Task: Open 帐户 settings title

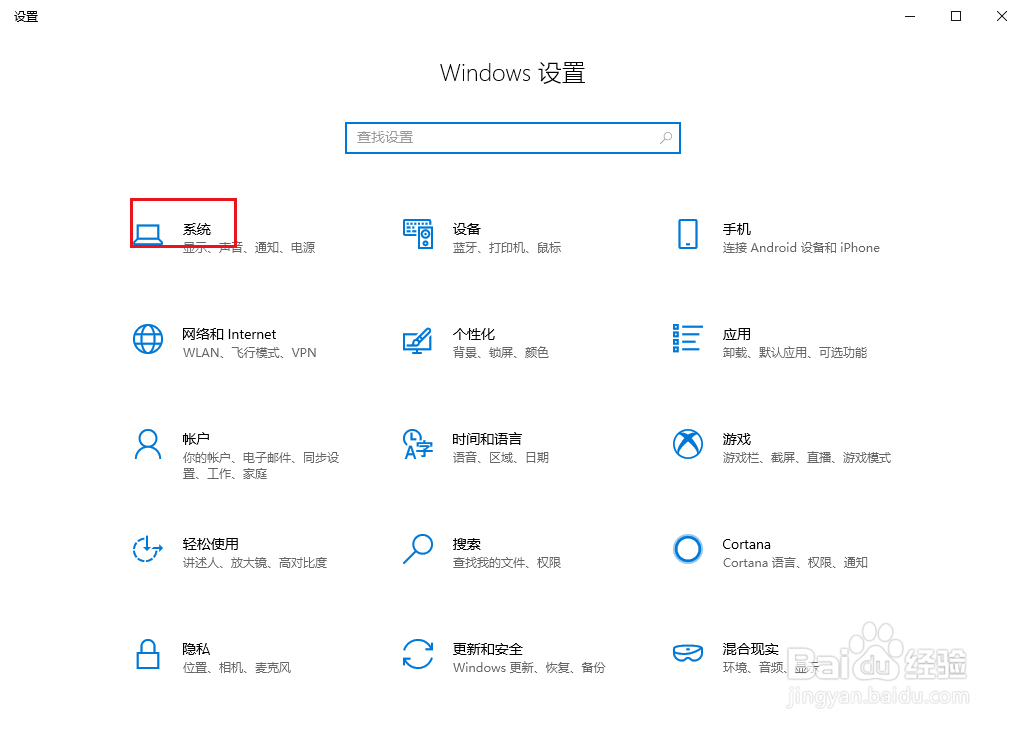Action: tap(196, 439)
